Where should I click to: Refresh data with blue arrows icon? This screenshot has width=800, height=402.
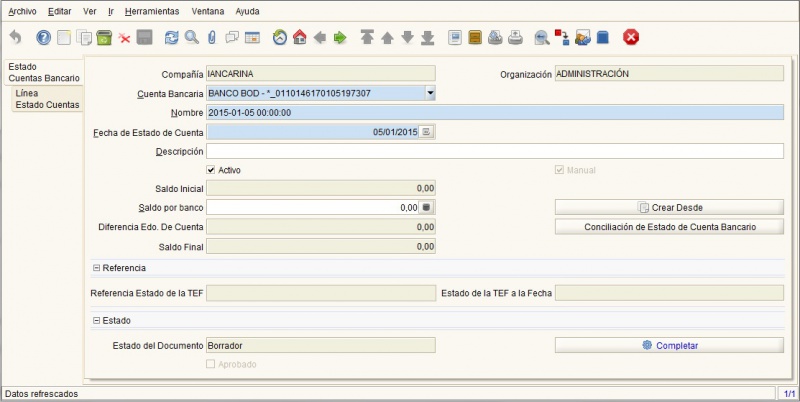tap(171, 37)
